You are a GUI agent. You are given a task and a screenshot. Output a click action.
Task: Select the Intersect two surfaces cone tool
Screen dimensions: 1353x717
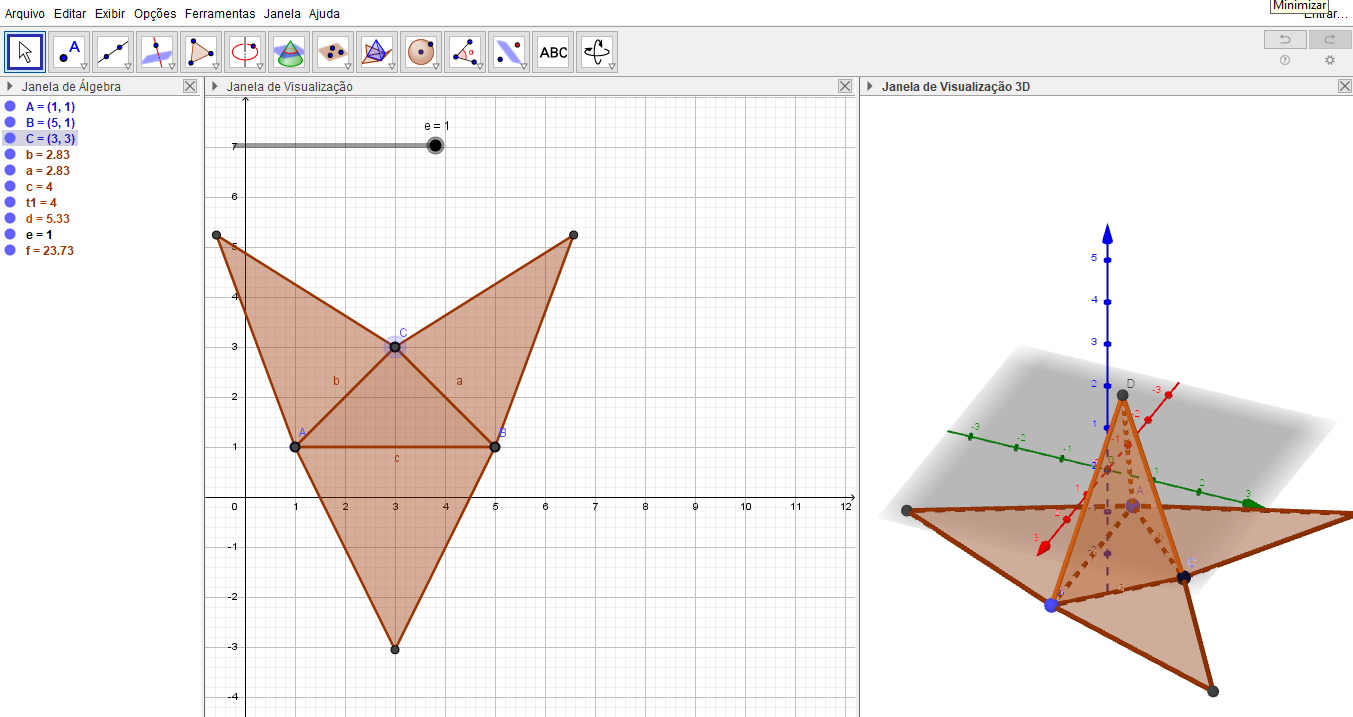pyautogui.click(x=289, y=51)
